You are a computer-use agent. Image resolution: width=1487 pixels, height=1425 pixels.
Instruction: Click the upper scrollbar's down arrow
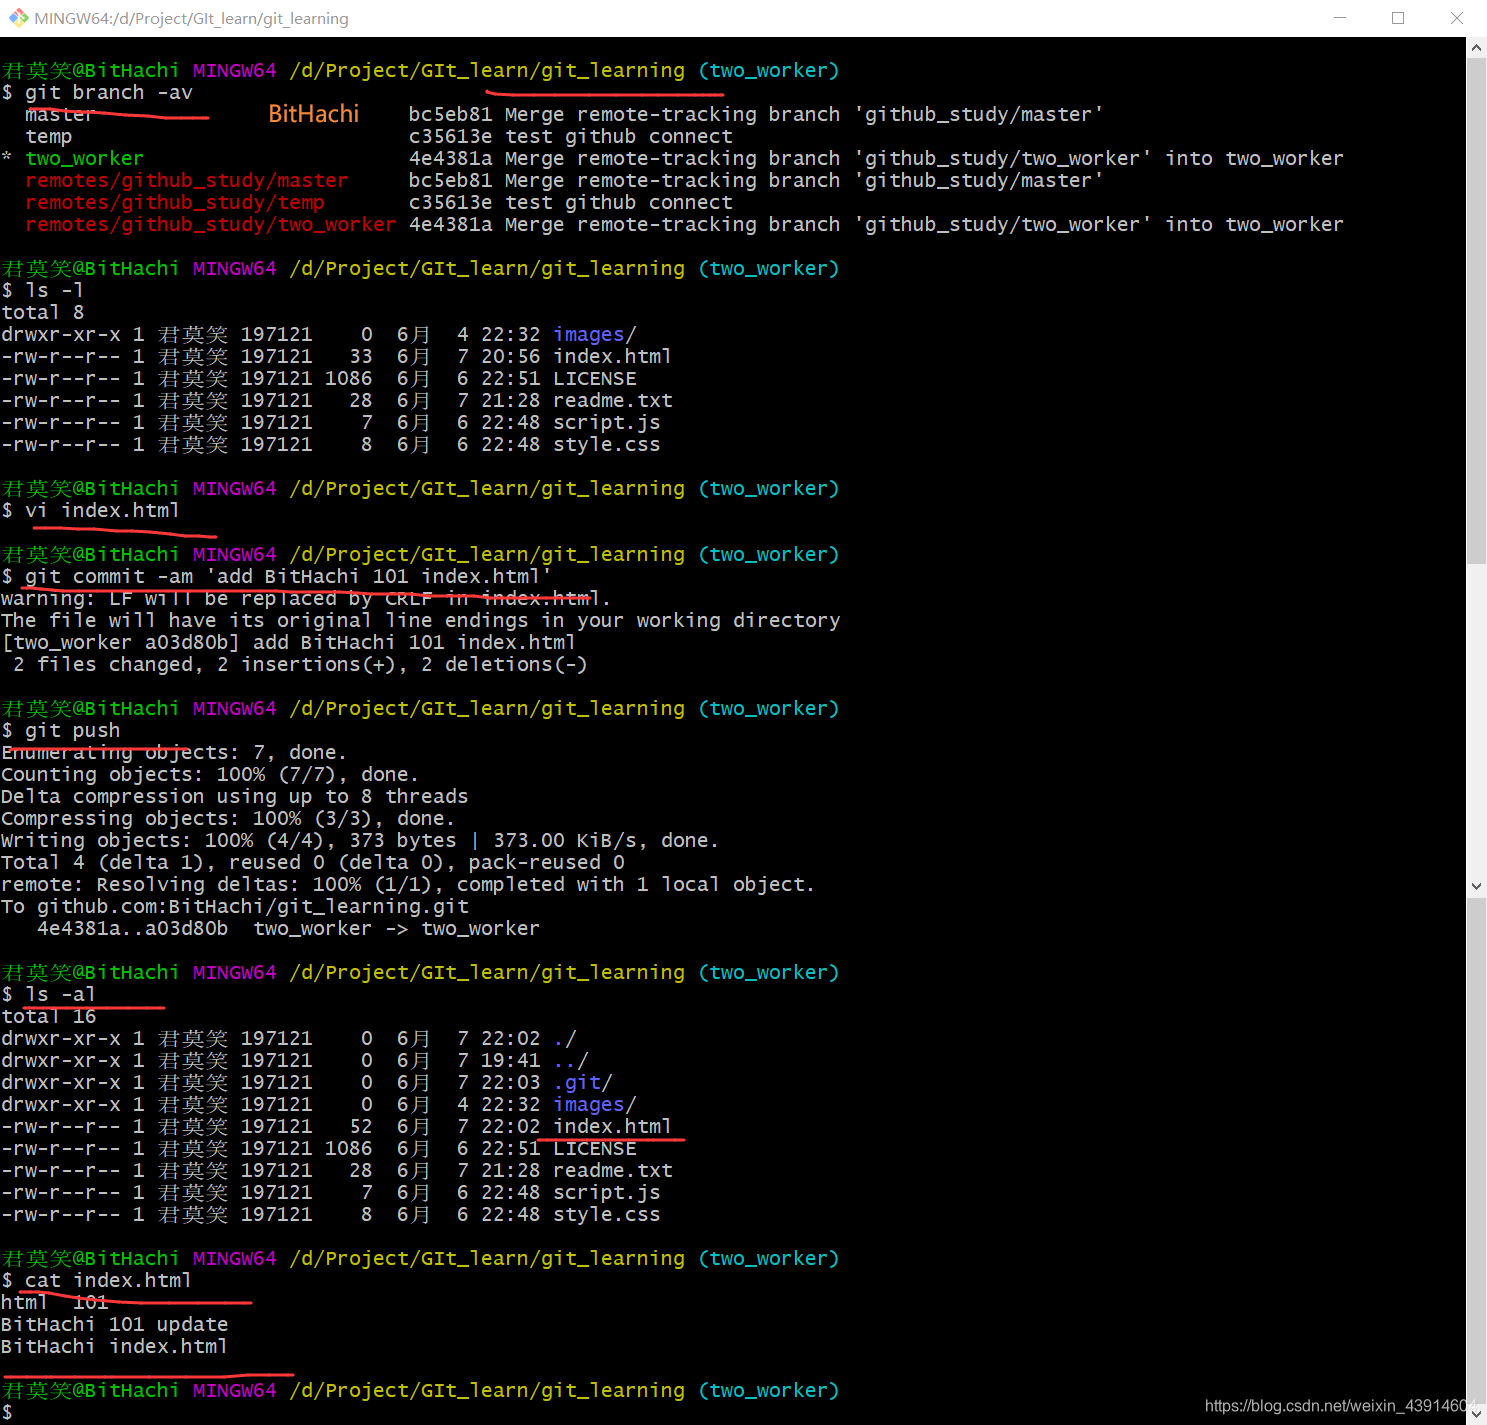tap(1476, 886)
